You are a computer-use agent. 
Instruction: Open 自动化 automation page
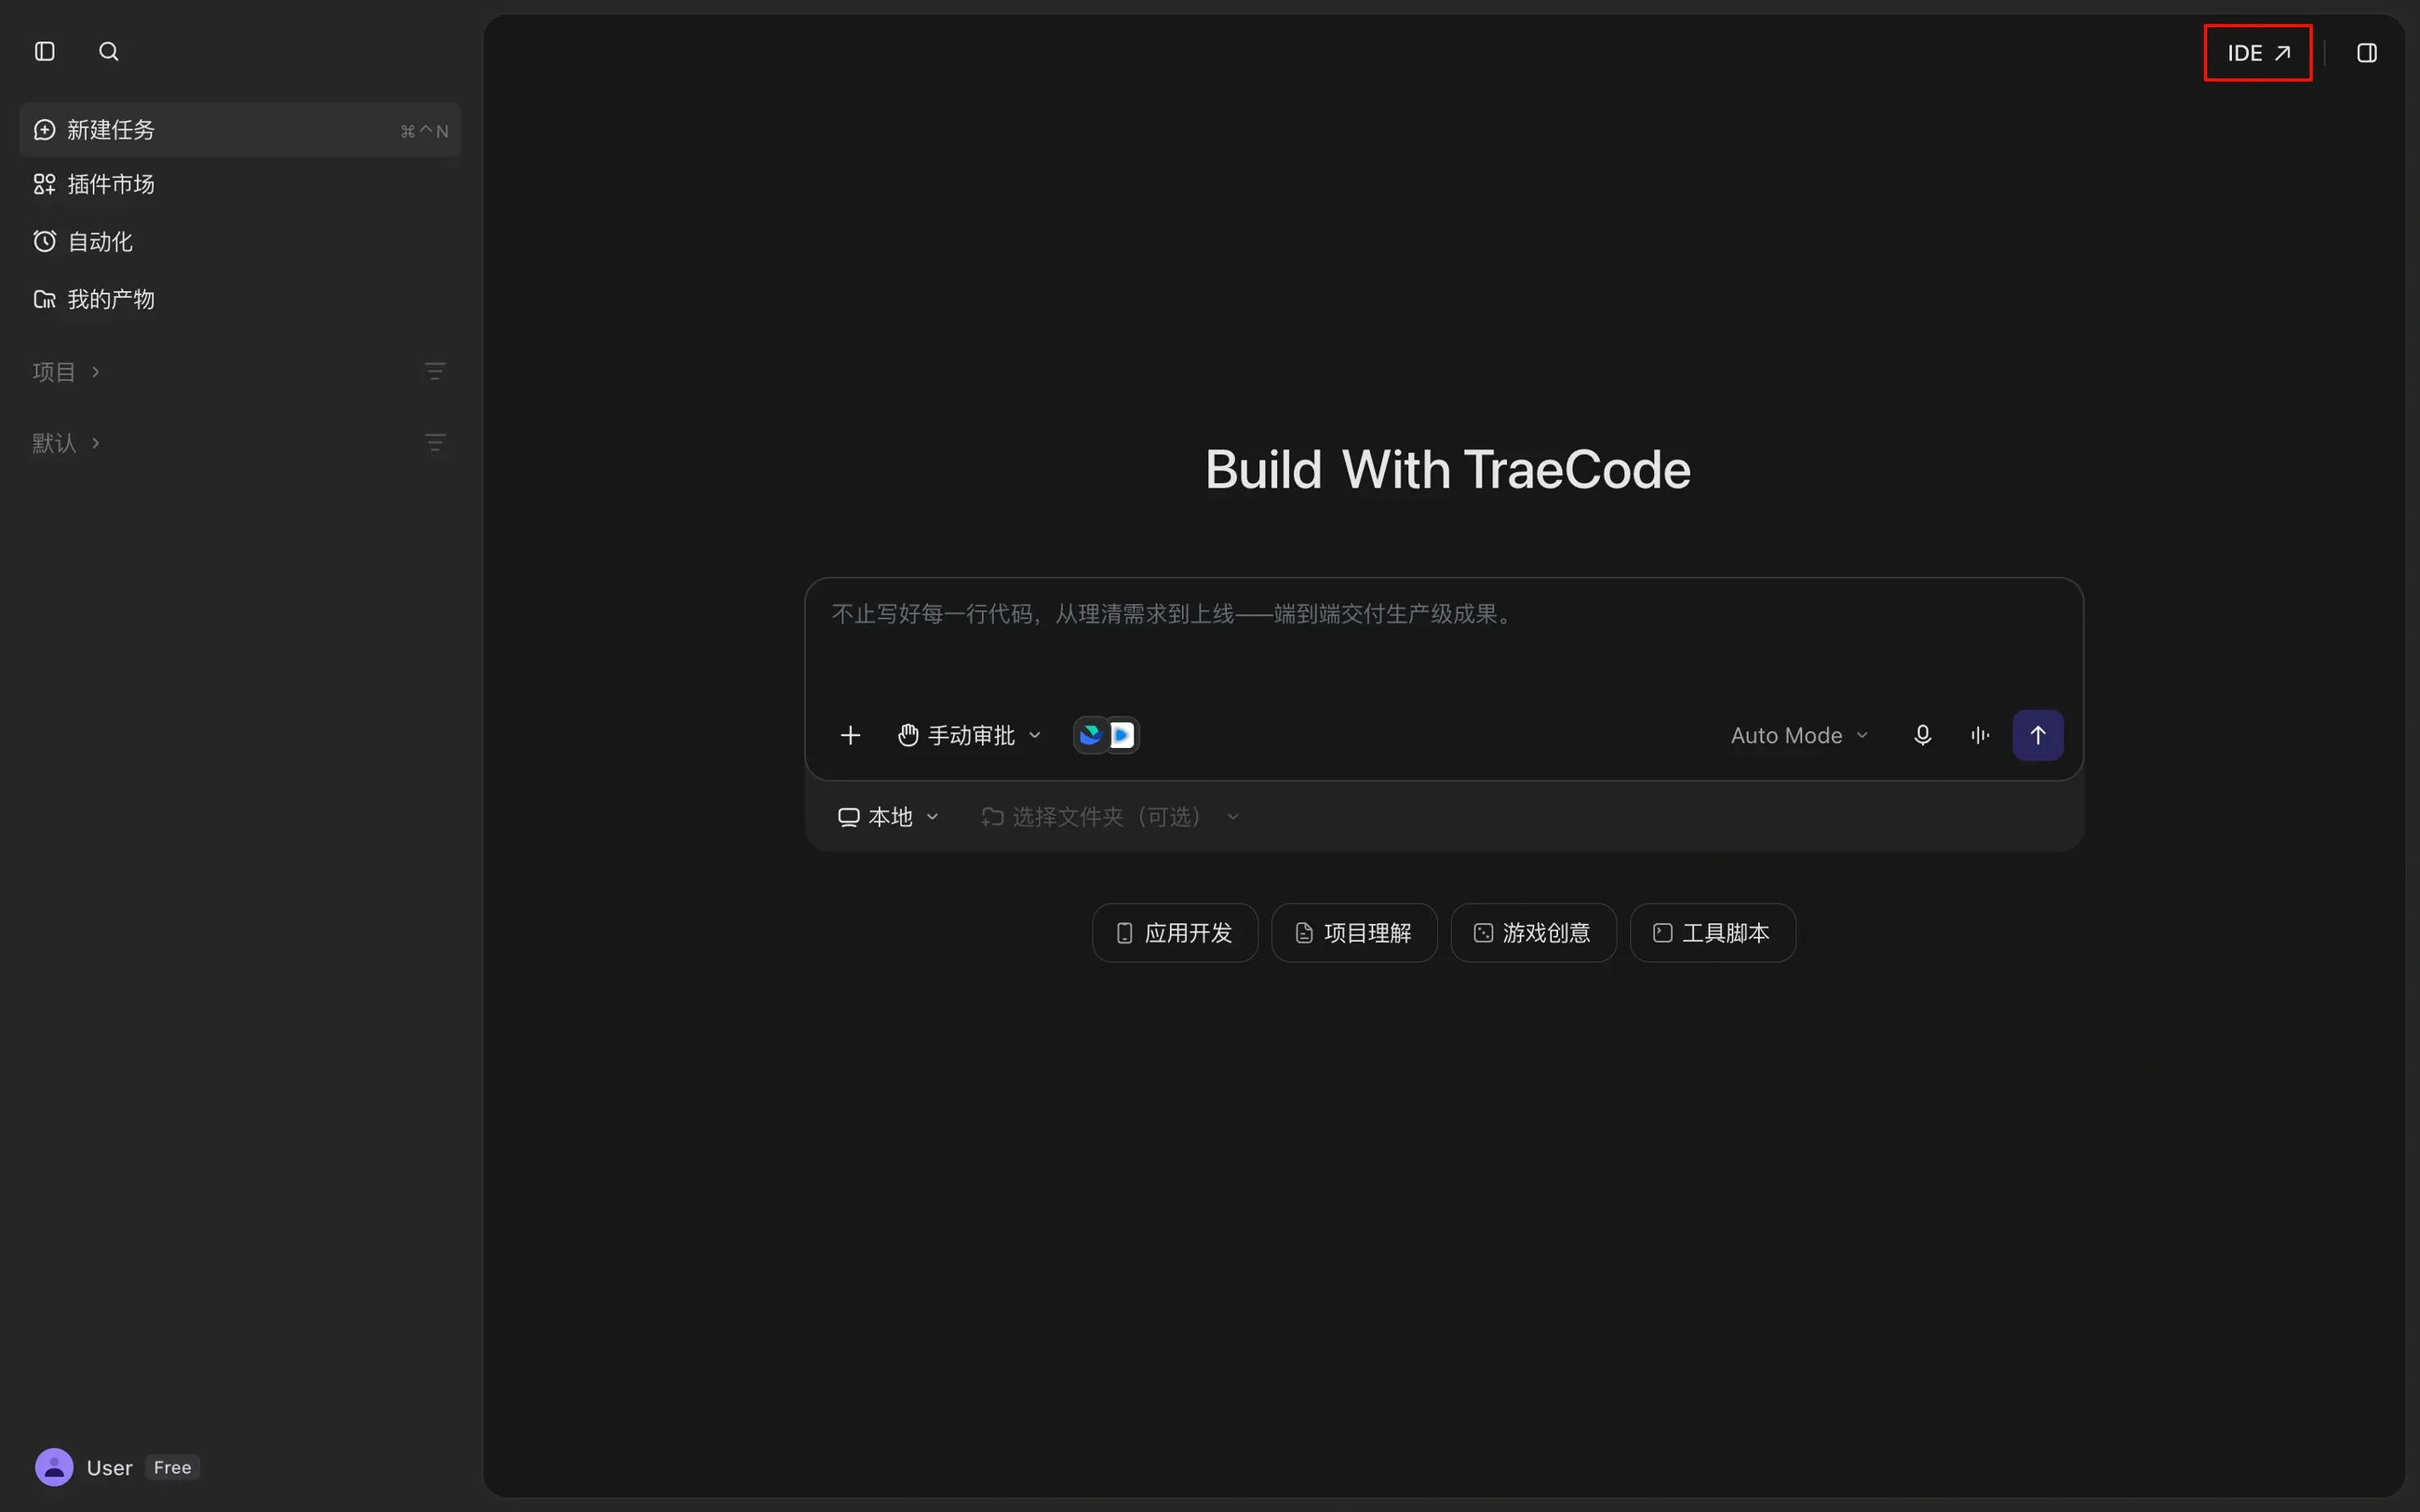click(240, 241)
